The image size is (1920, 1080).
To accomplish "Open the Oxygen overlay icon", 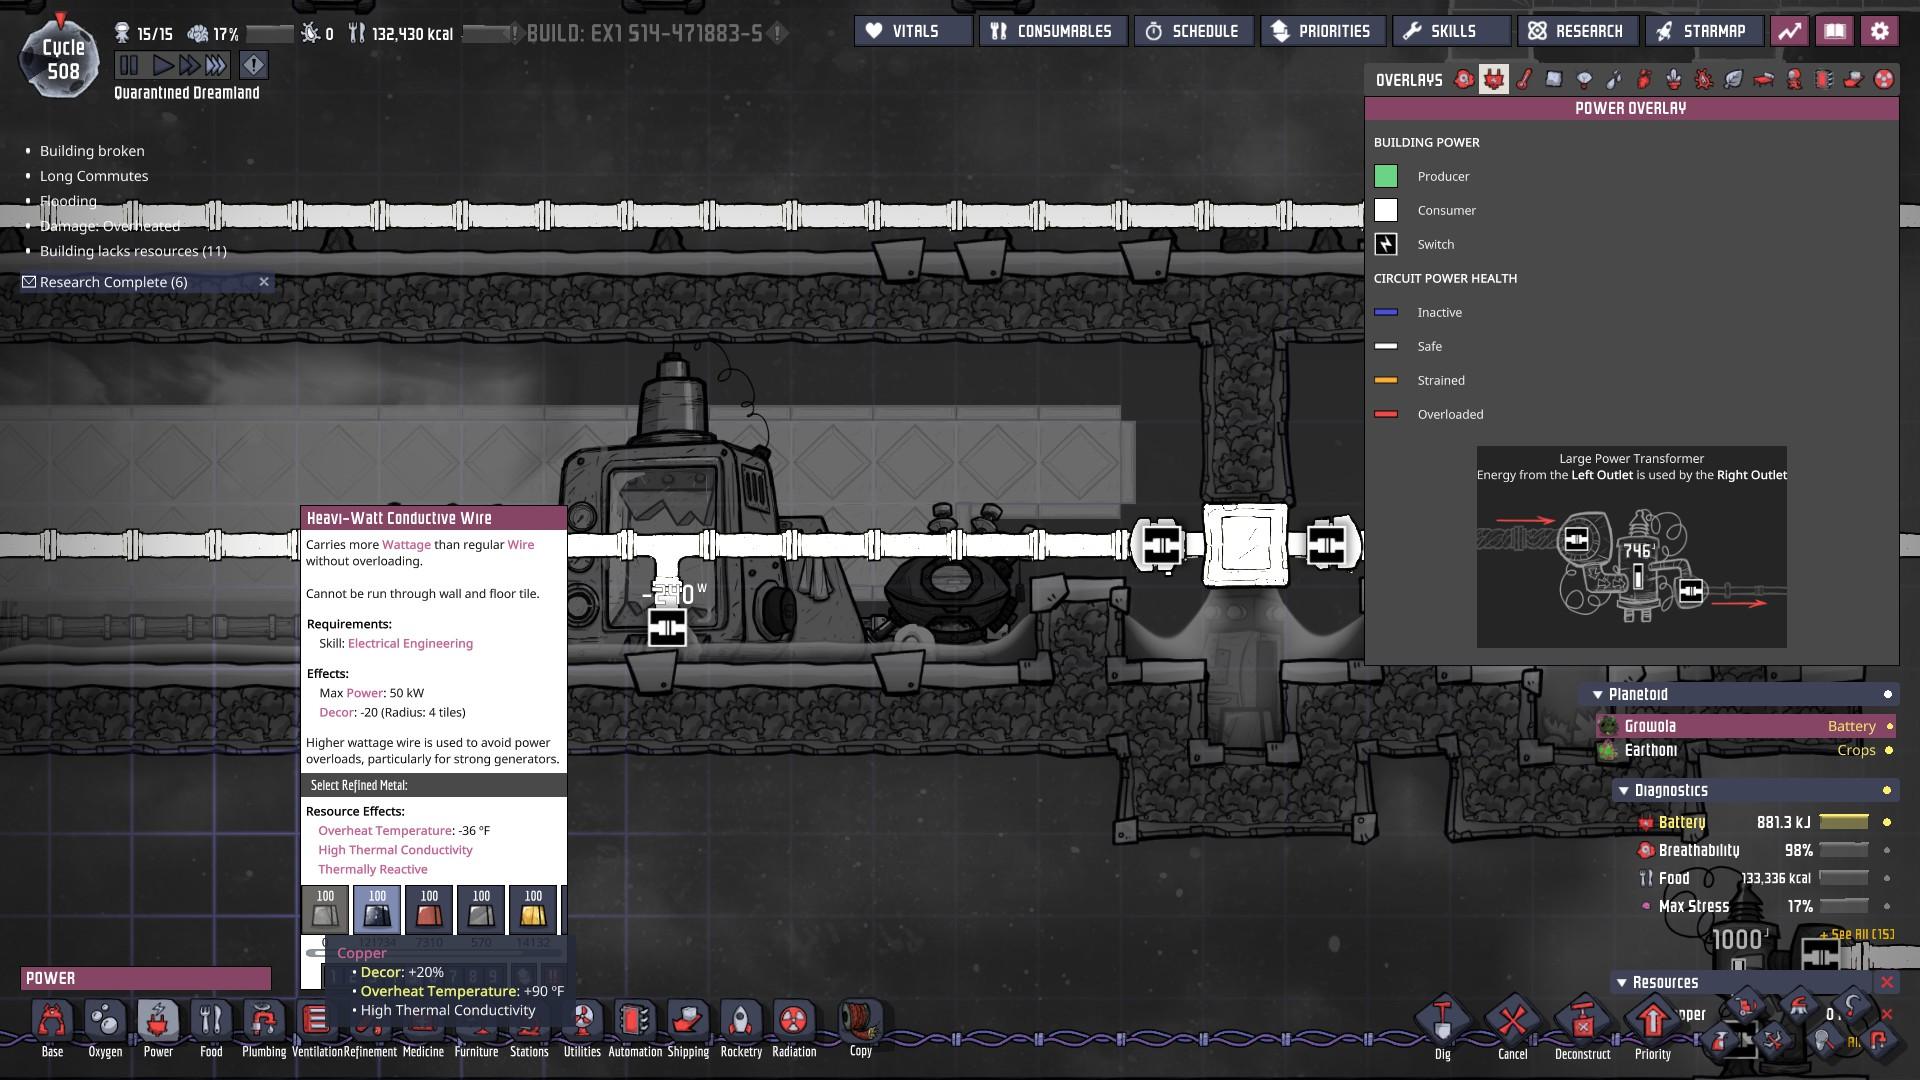I will [1464, 80].
